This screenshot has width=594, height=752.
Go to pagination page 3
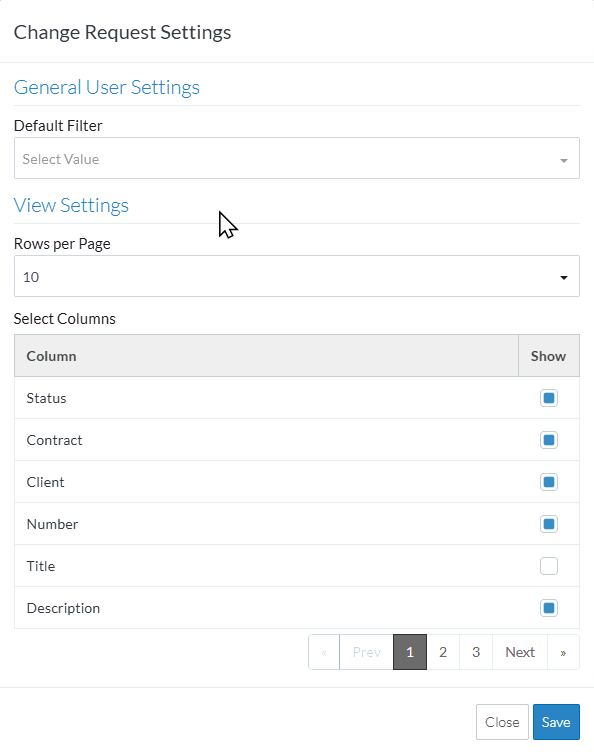[x=476, y=652]
